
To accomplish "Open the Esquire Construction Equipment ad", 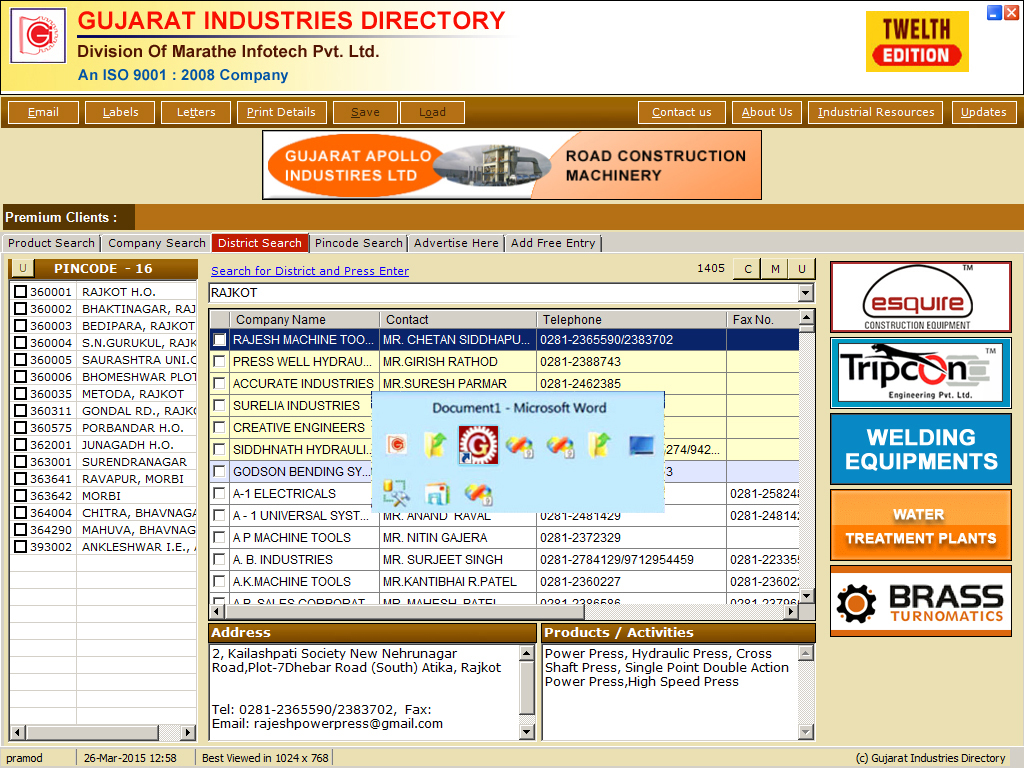I will tap(921, 297).
